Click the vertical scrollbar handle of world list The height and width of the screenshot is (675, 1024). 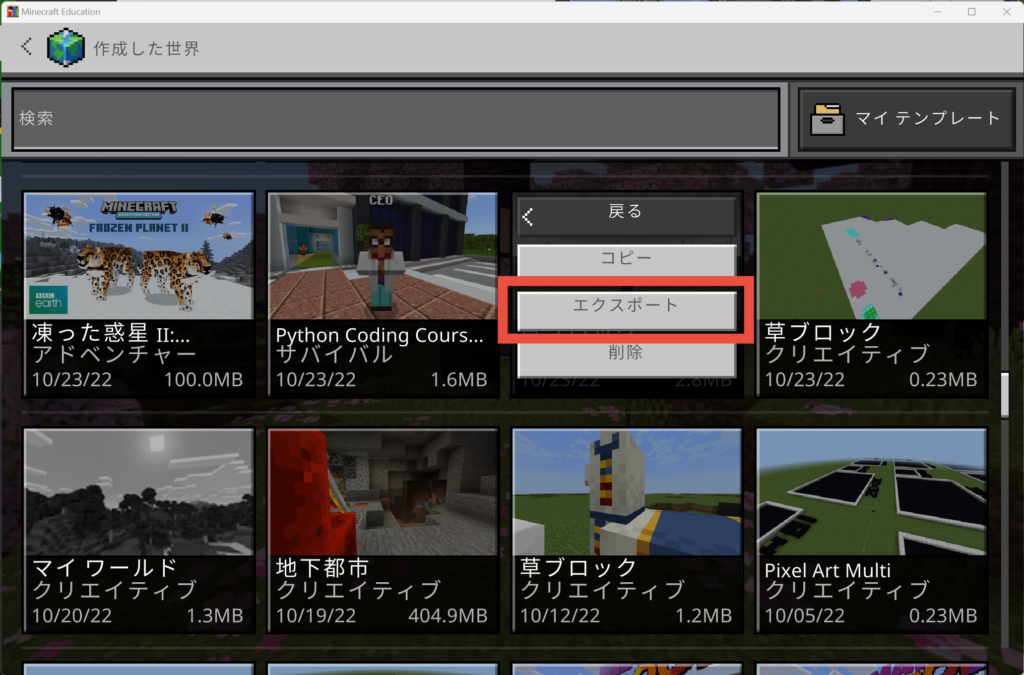[x=1005, y=395]
